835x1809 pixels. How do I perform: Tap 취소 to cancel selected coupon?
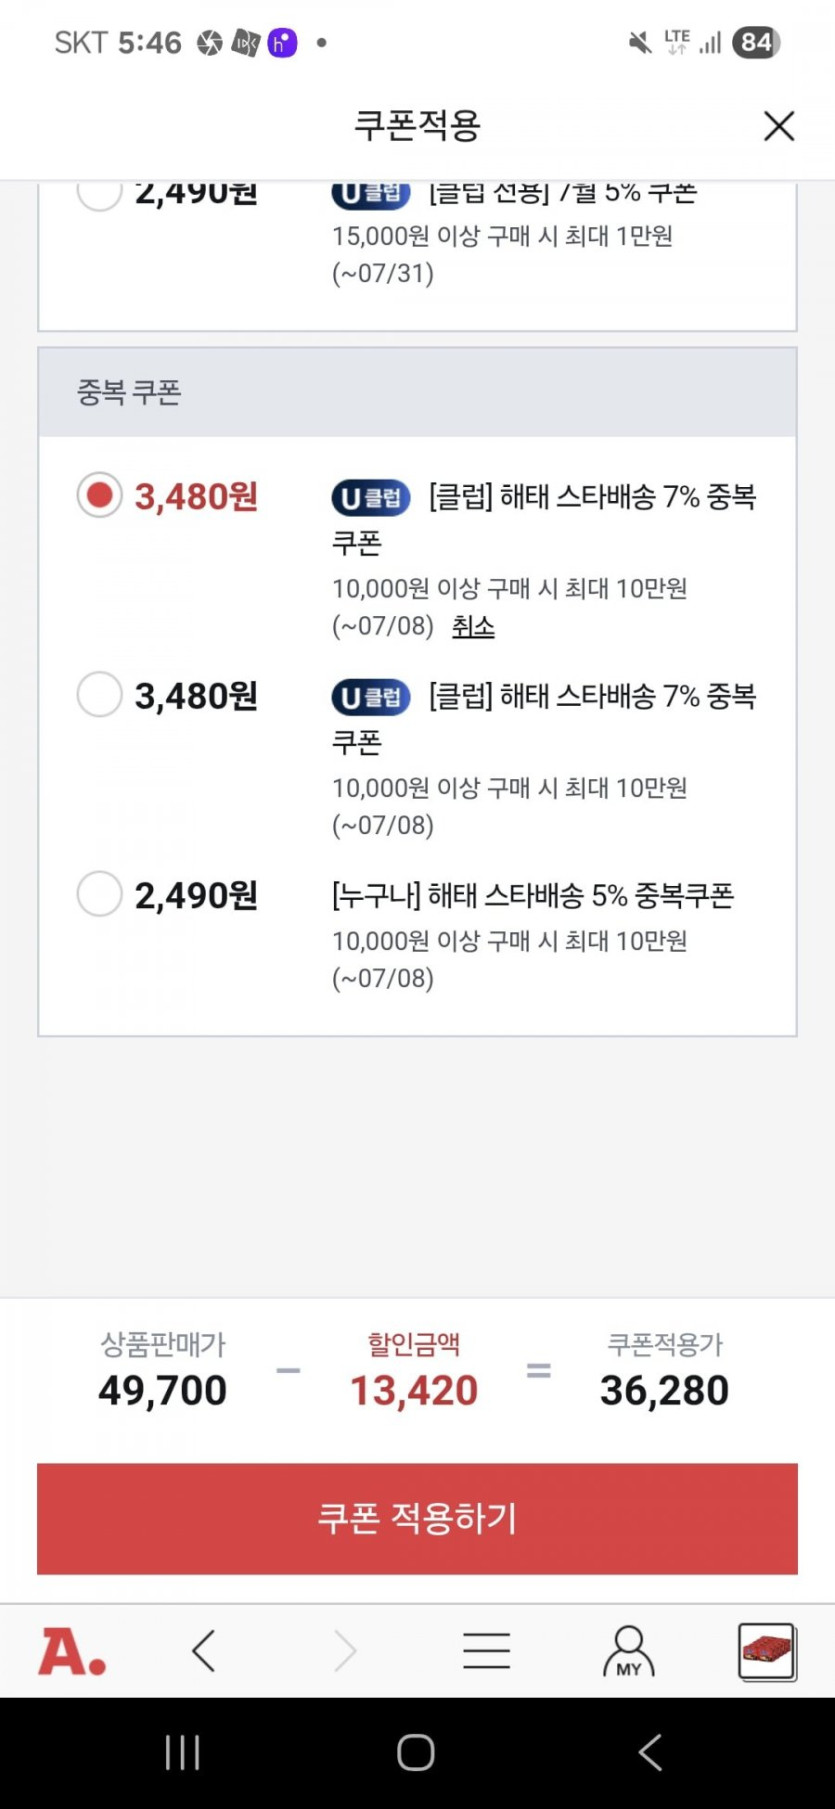[473, 627]
